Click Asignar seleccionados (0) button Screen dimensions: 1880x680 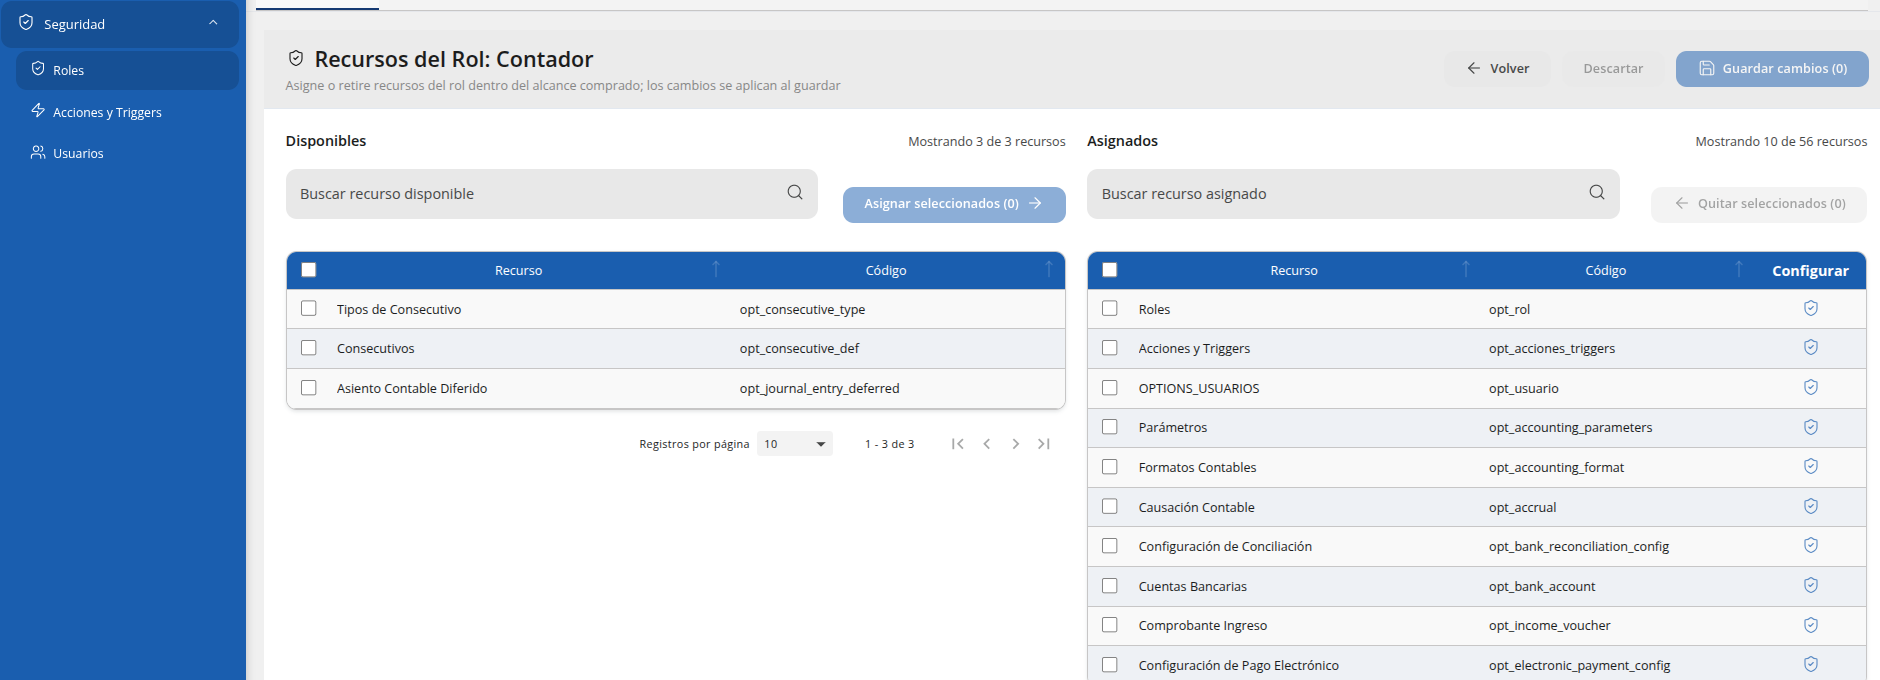click(x=954, y=204)
